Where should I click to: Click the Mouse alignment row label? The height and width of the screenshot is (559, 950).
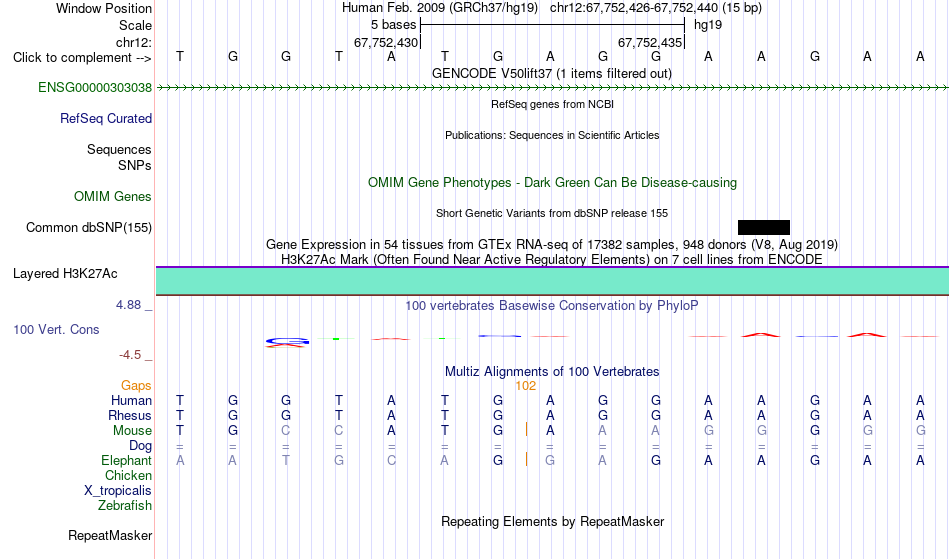click(132, 431)
